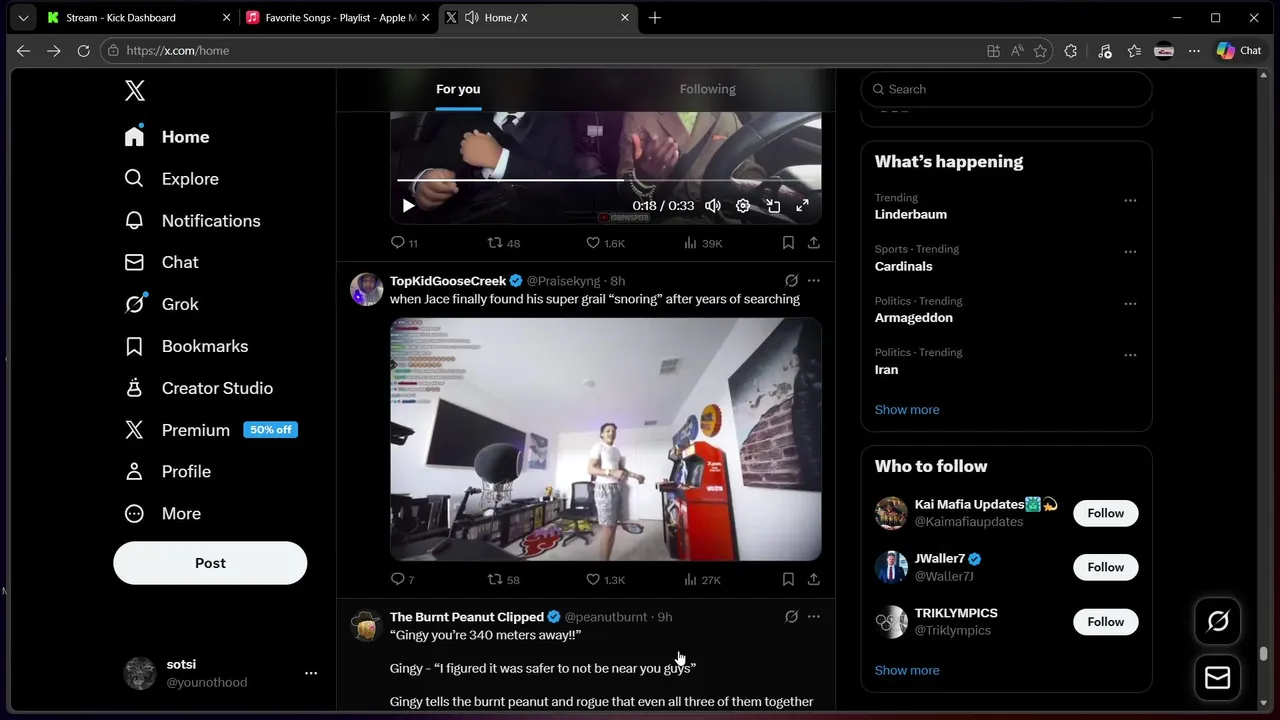Like the post with 1.6K likes

(605, 243)
